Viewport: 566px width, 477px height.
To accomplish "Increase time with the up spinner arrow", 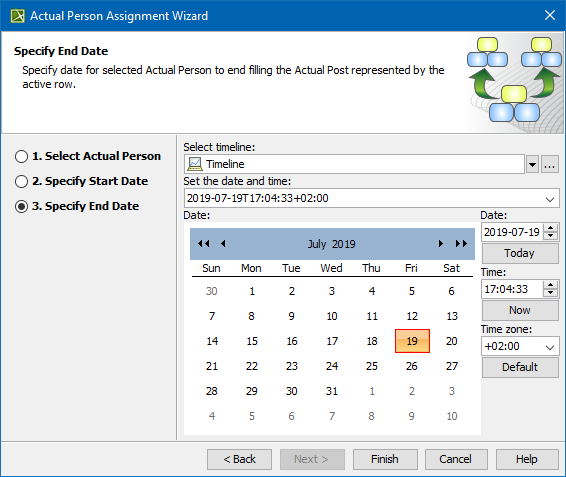I will tap(550, 285).
